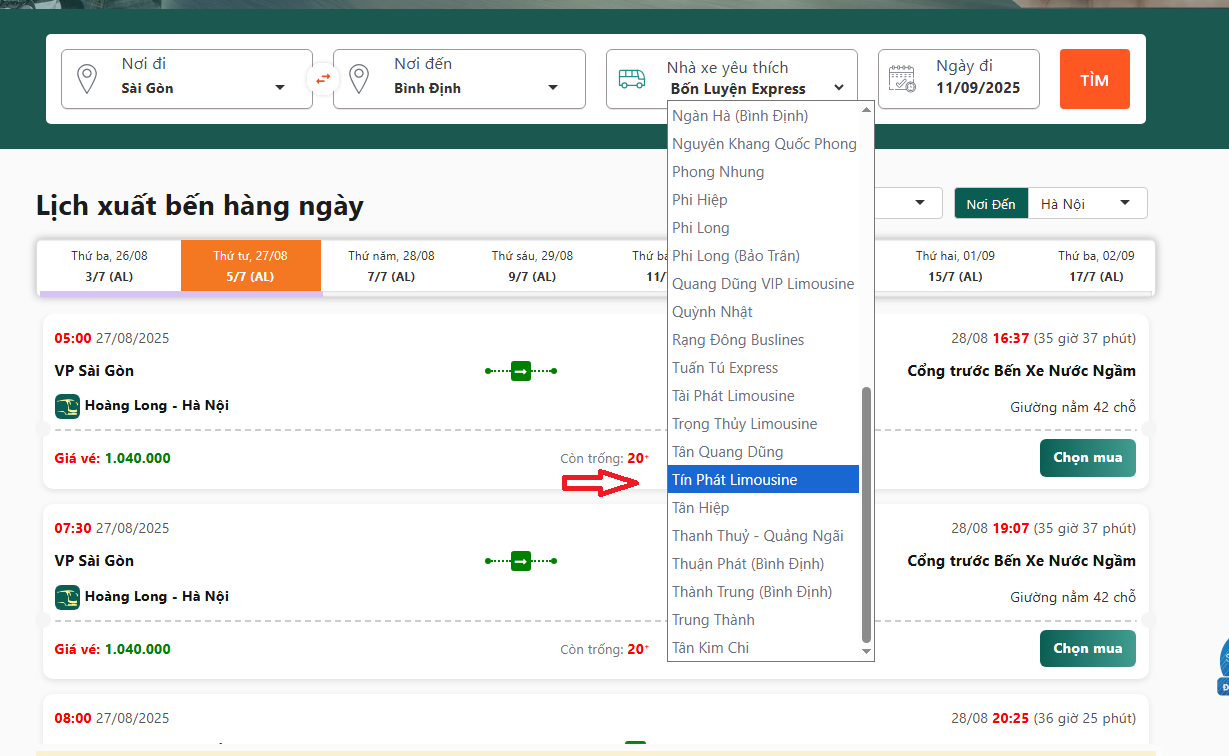Click Chọn mua for the 05:00 trip
Viewport: 1229px width, 756px height.
coord(1087,458)
